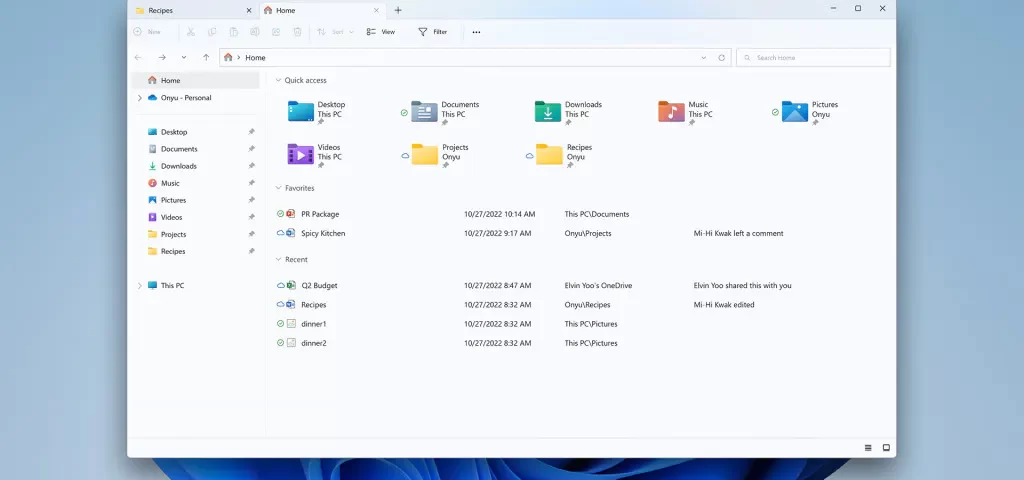Open address bar history dropdown chevron
This screenshot has width=1024, height=480.
[703, 57]
